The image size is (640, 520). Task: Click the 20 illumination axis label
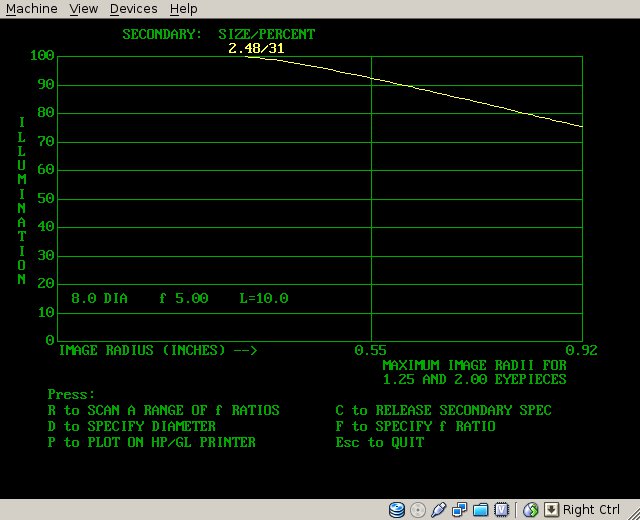[x=46, y=284]
